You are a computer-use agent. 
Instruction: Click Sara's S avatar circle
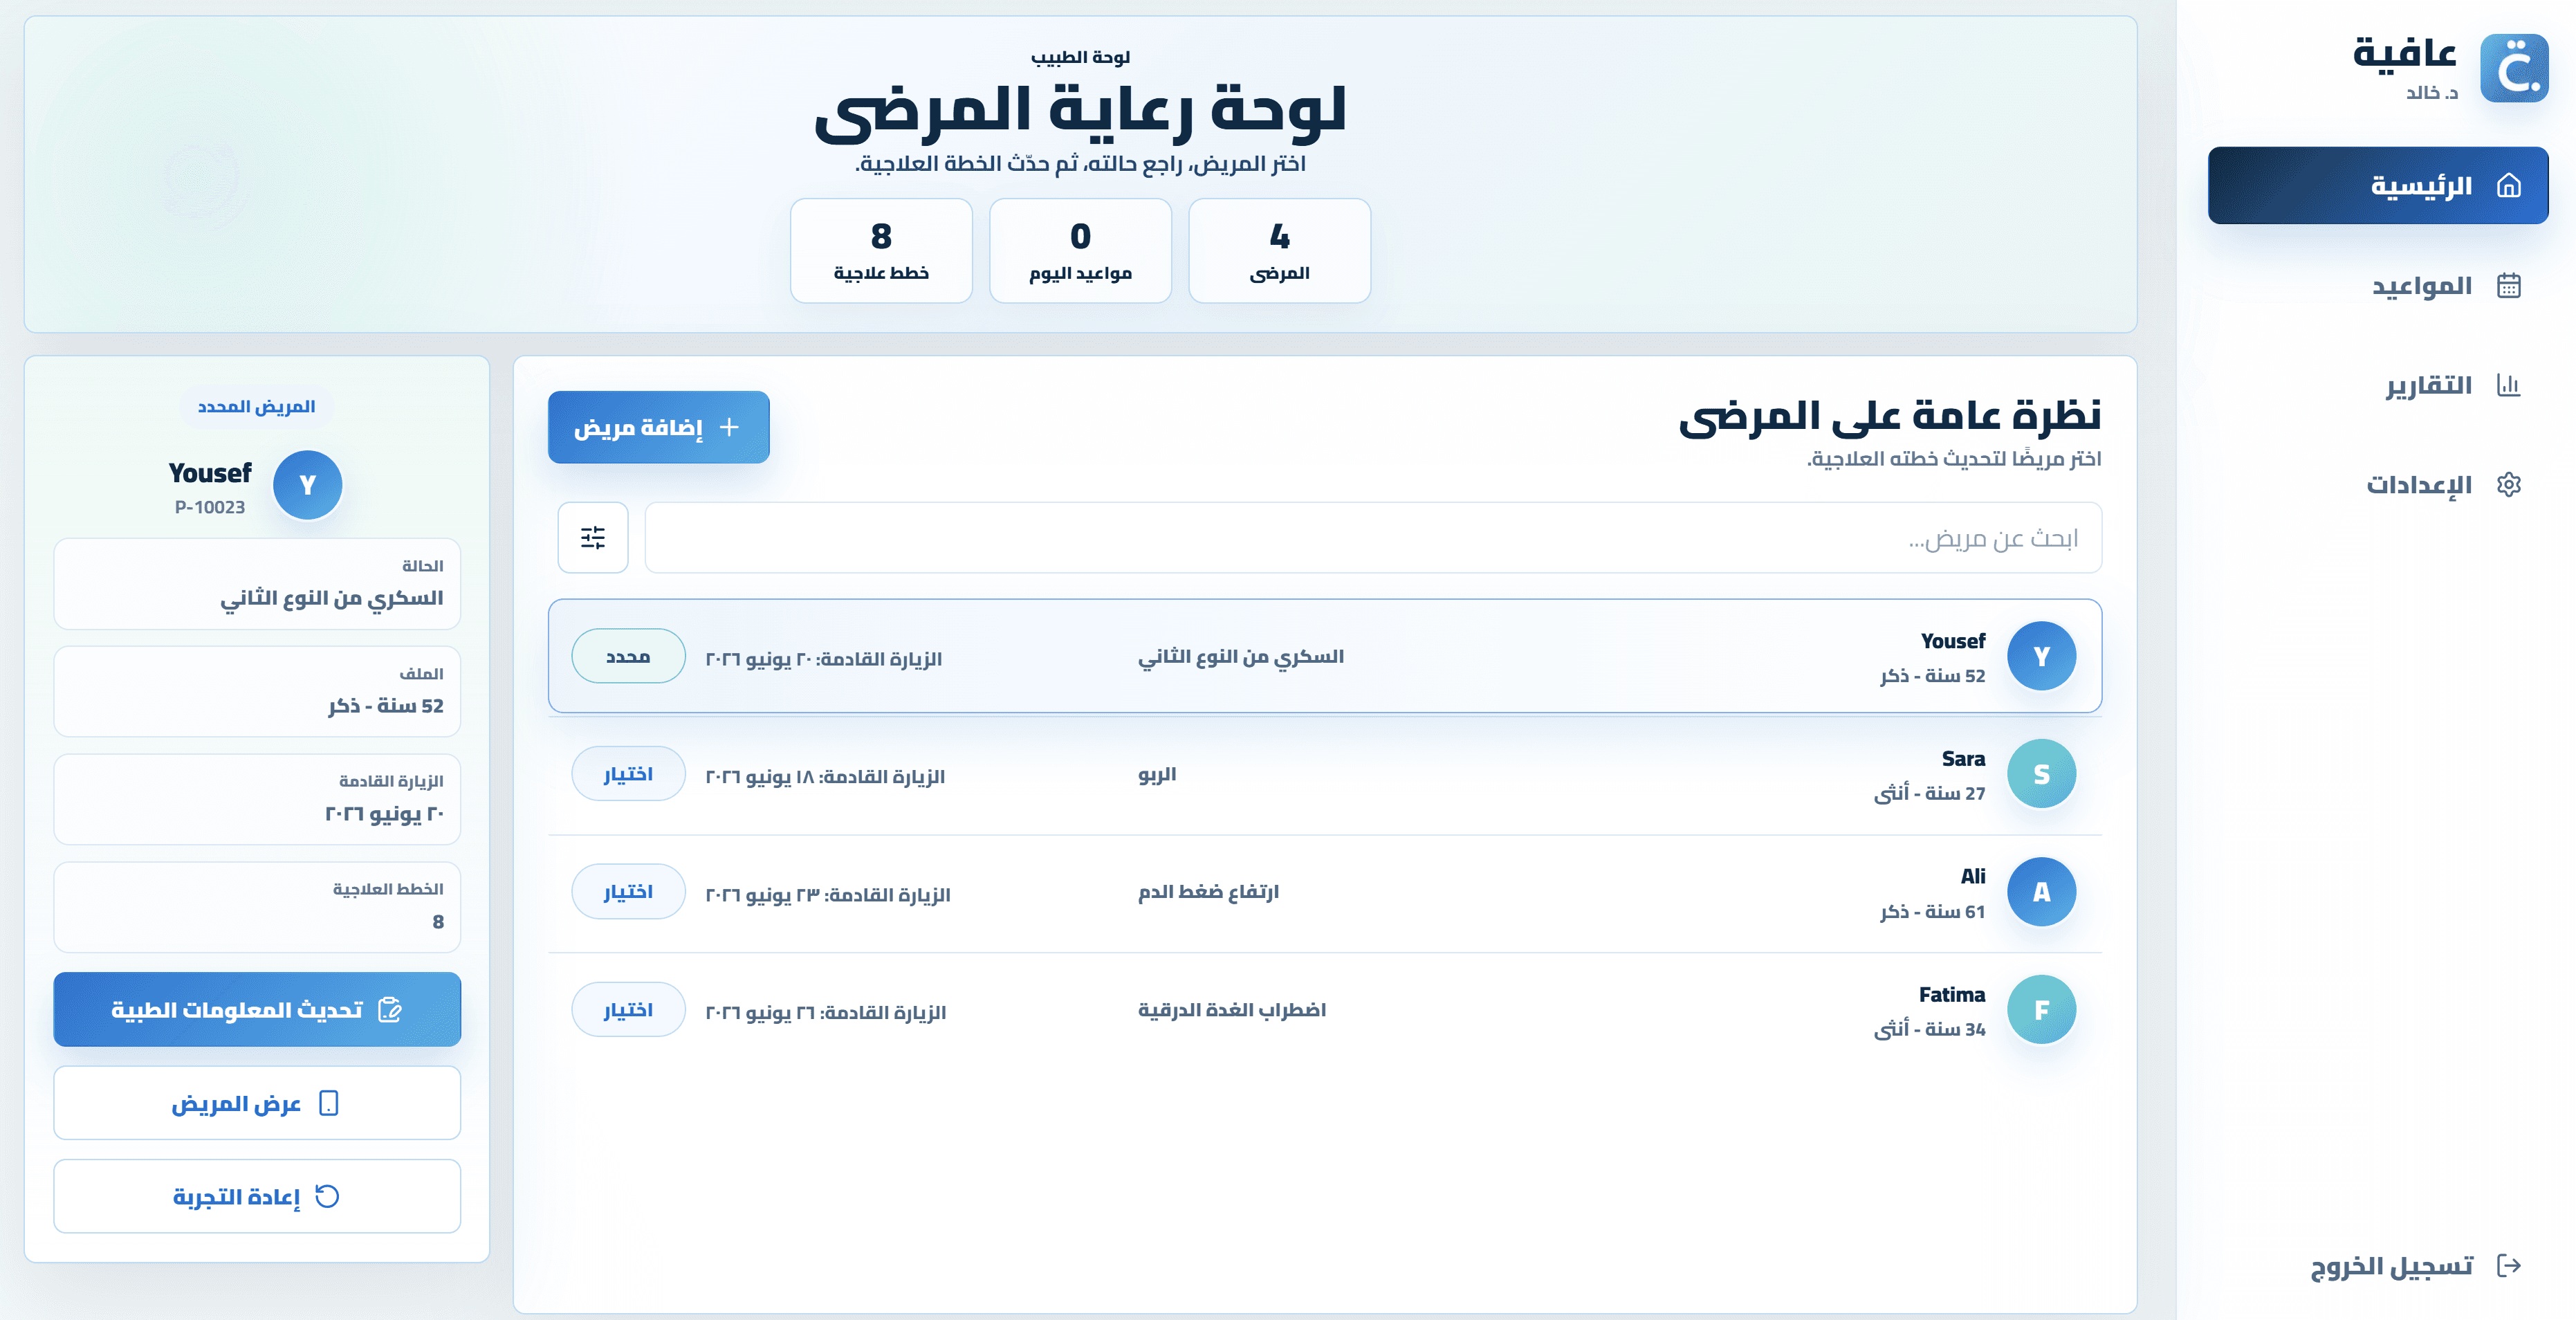tap(2041, 774)
